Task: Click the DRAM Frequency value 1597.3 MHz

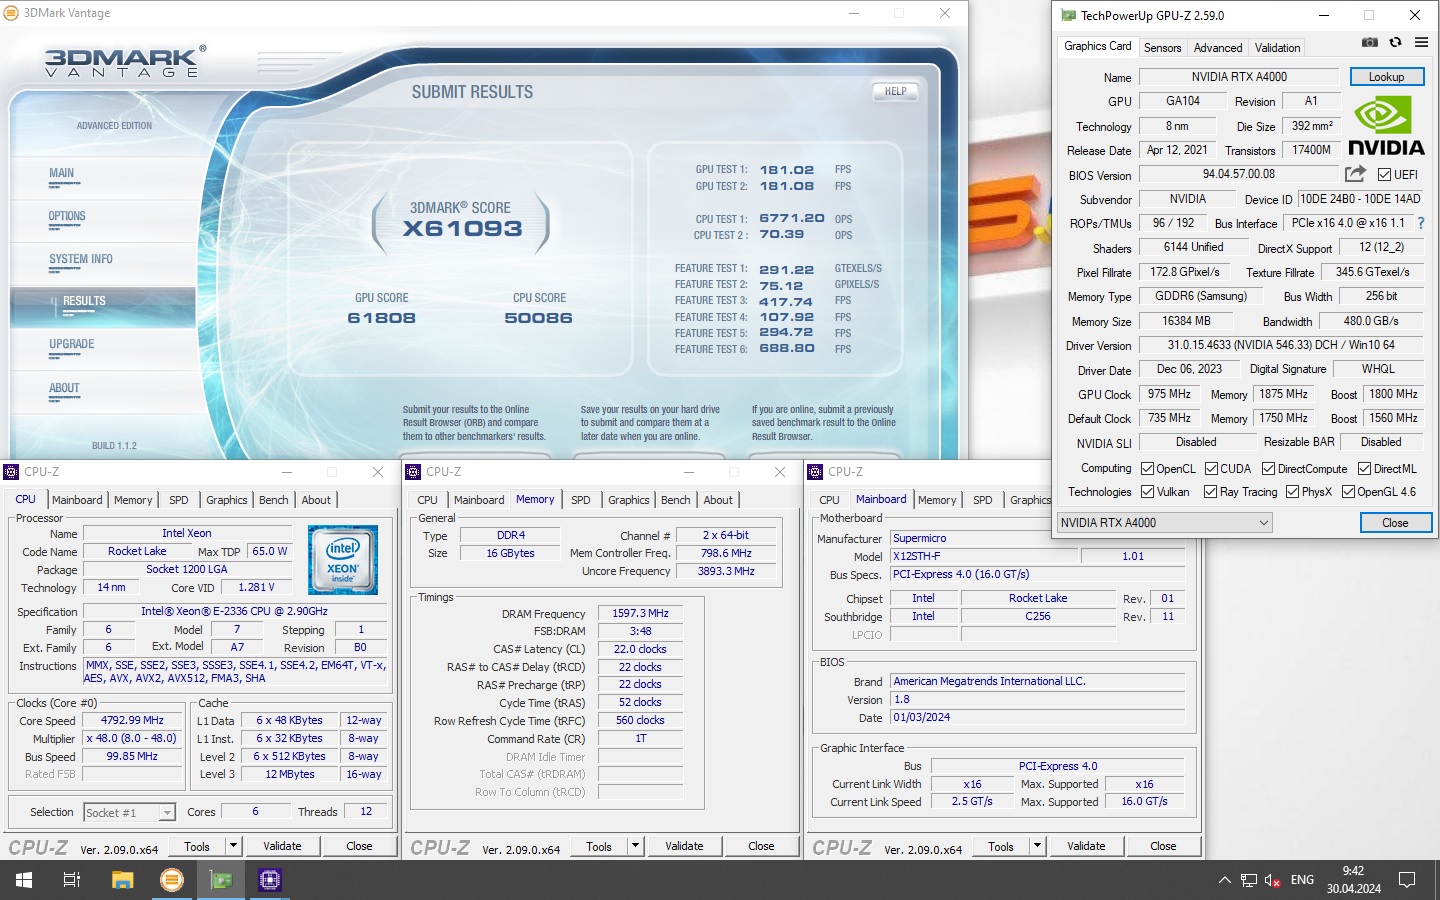Action: [640, 614]
